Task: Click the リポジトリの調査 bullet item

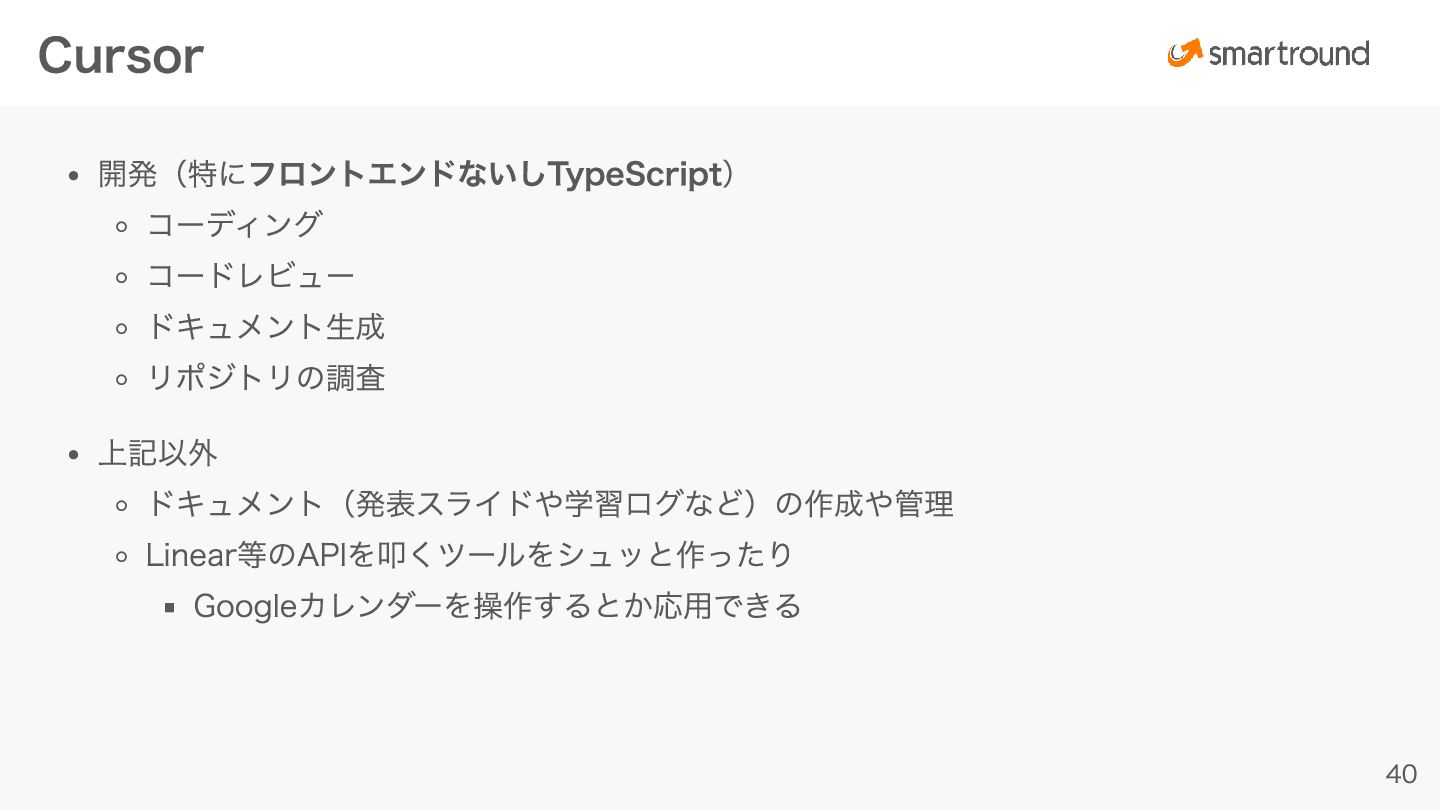Action: coord(266,377)
